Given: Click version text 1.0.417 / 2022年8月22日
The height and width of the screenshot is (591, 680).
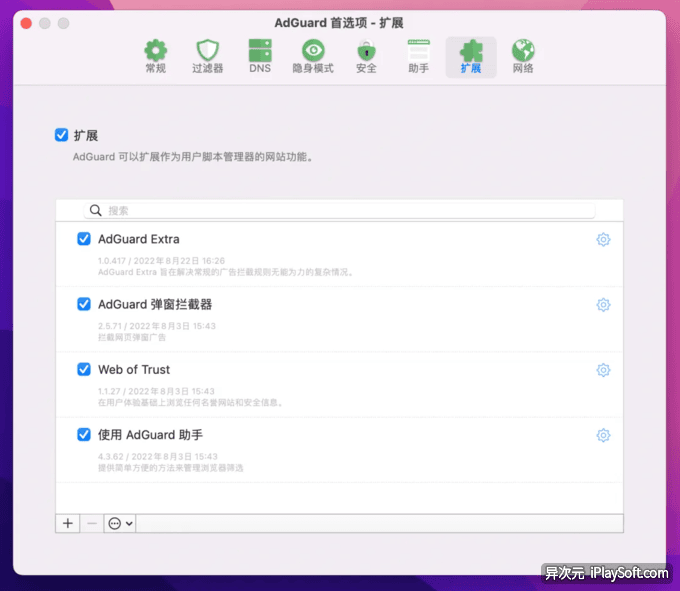Looking at the screenshot, I should point(161,261).
